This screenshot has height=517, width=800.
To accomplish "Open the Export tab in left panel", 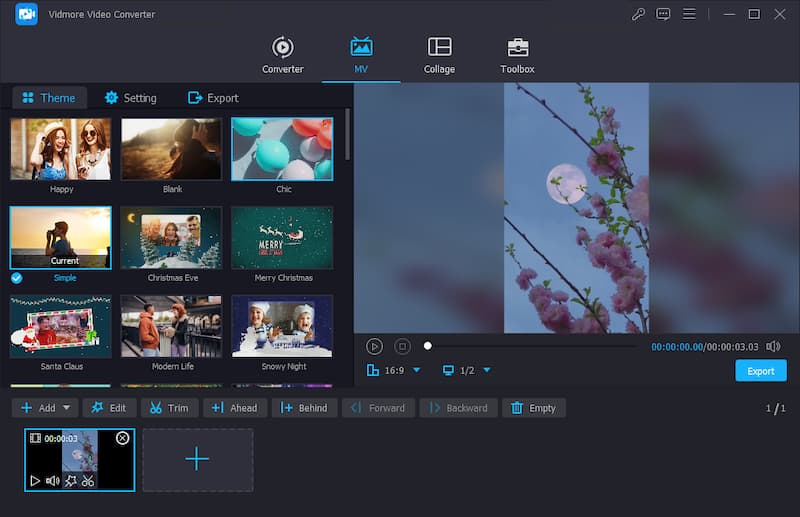I will tap(213, 97).
